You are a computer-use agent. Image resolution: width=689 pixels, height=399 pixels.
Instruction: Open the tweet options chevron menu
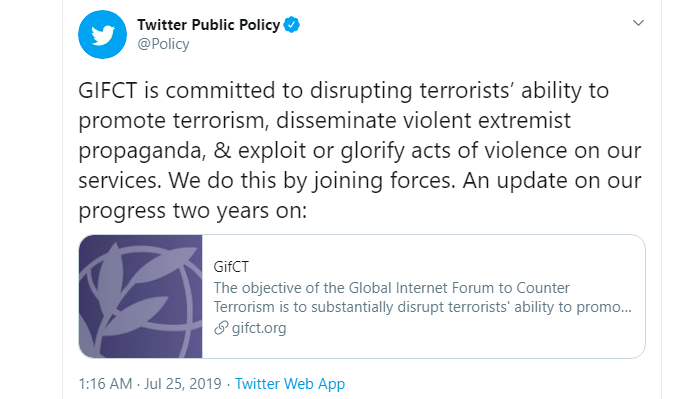coord(638,23)
